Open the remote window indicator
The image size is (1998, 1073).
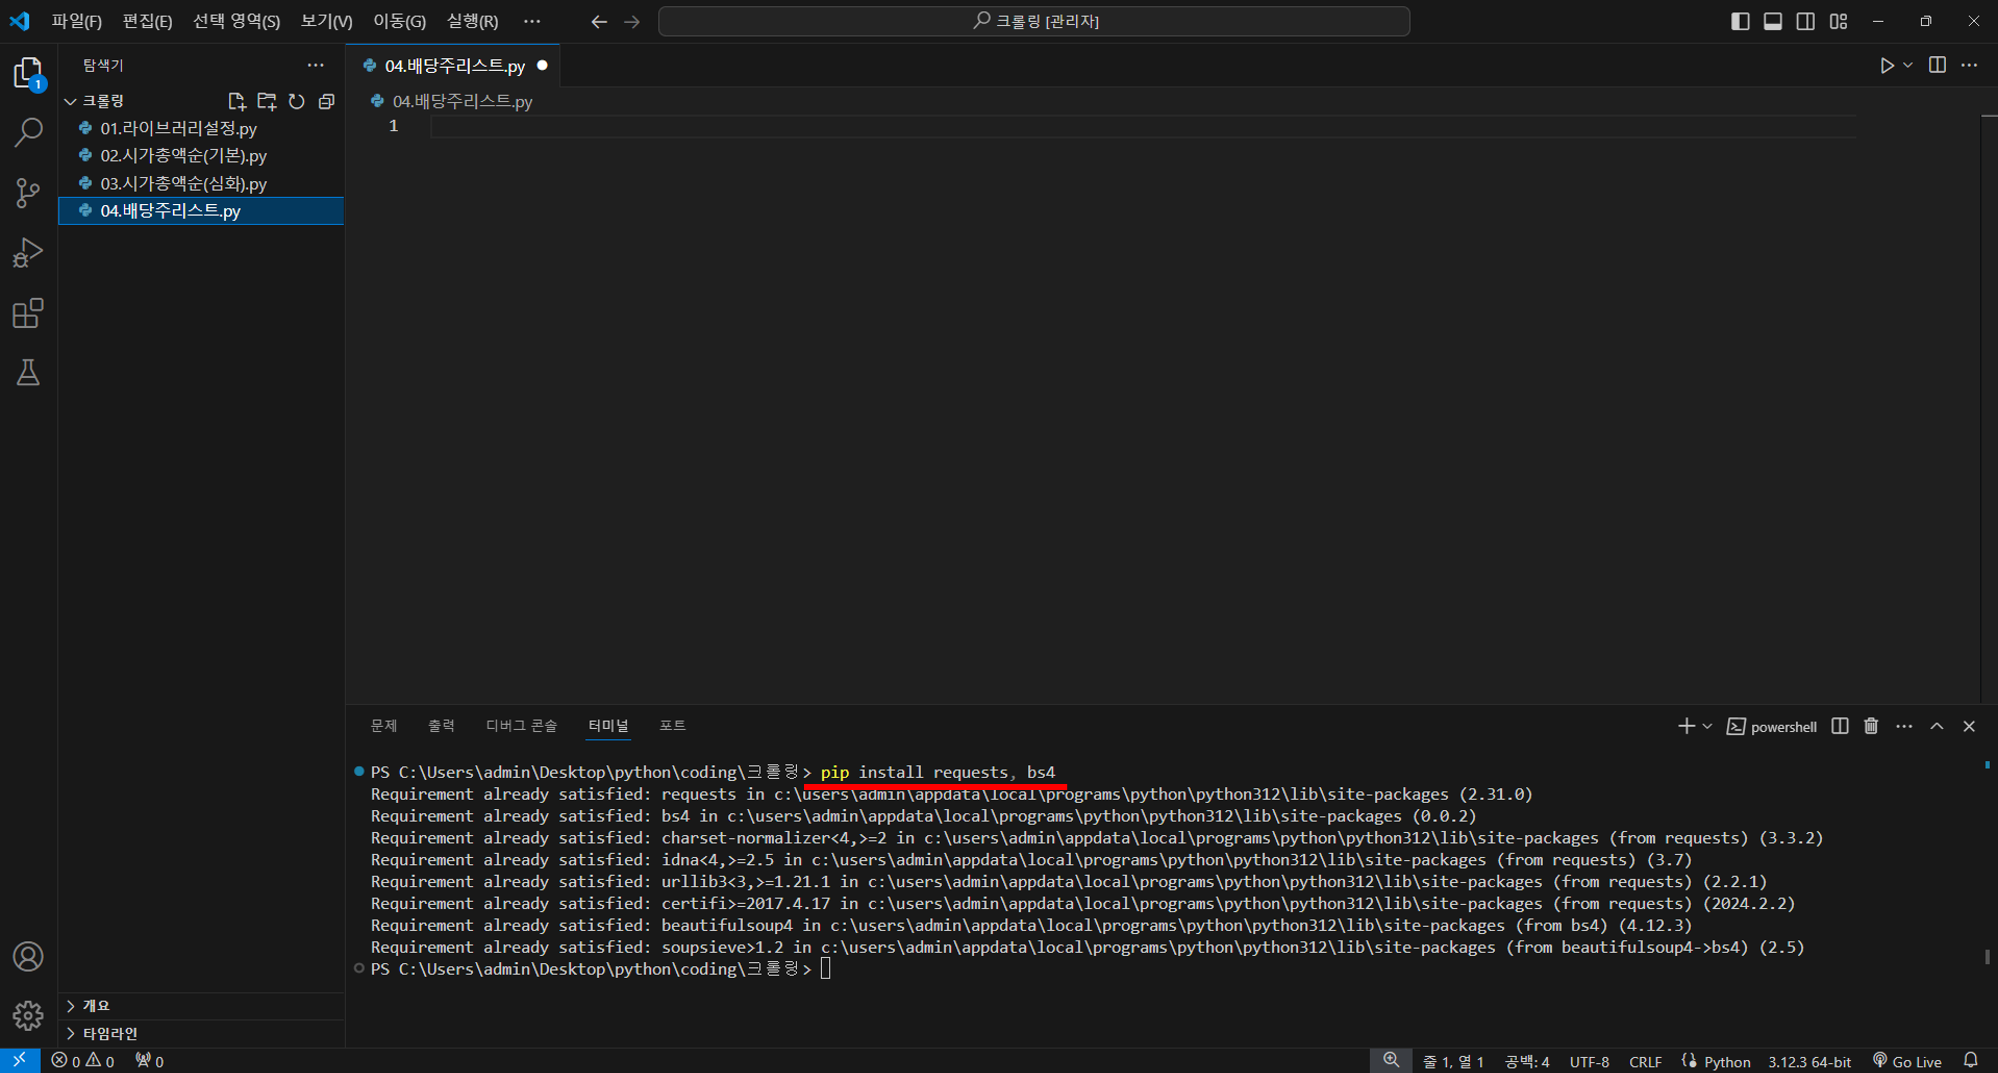click(x=20, y=1061)
